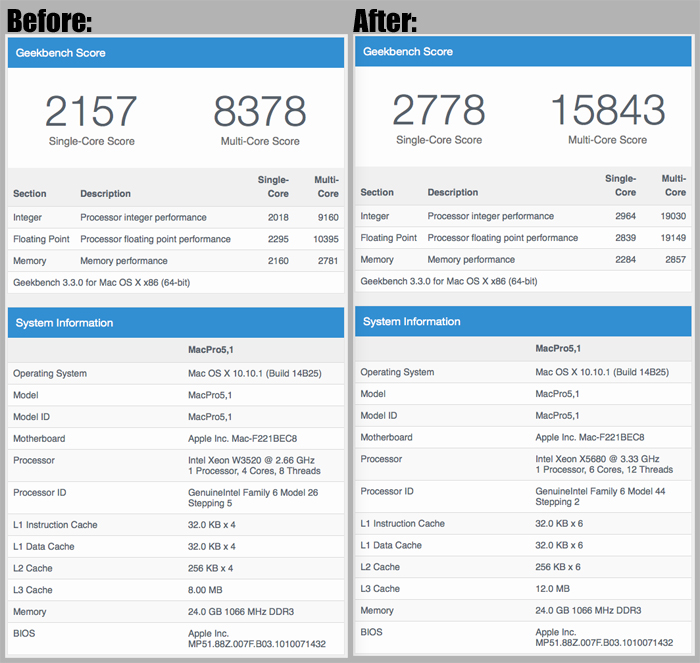Screen dimensions: 700x663
Task: Select the After Geekbench Score header
Action: coord(523,51)
